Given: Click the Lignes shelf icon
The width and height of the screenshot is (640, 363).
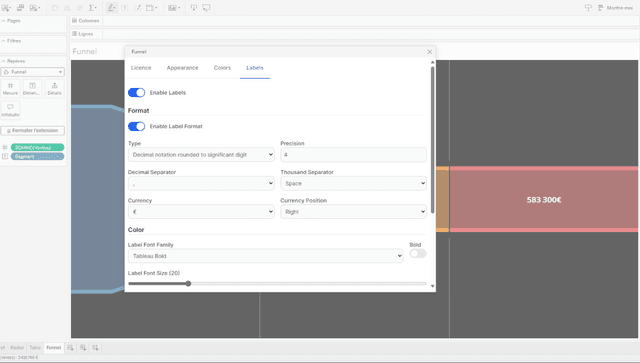Looking at the screenshot, I should [74, 33].
